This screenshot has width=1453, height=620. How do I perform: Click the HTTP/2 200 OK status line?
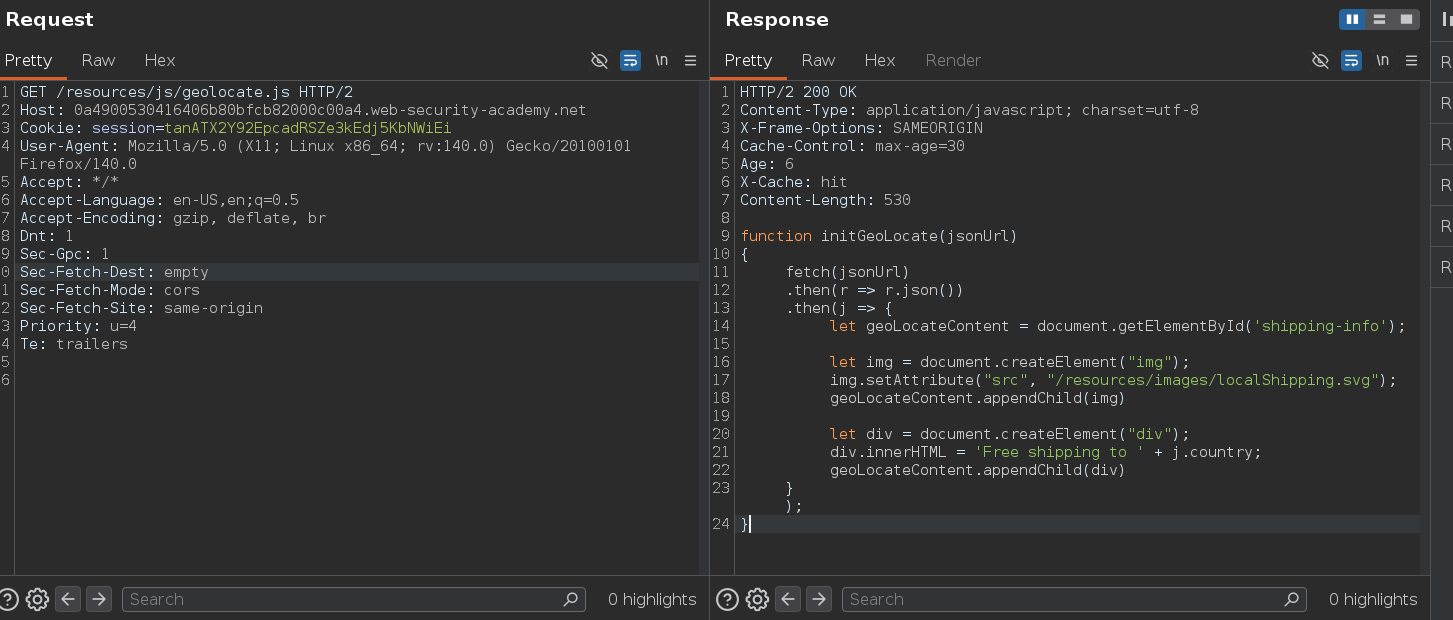798,92
